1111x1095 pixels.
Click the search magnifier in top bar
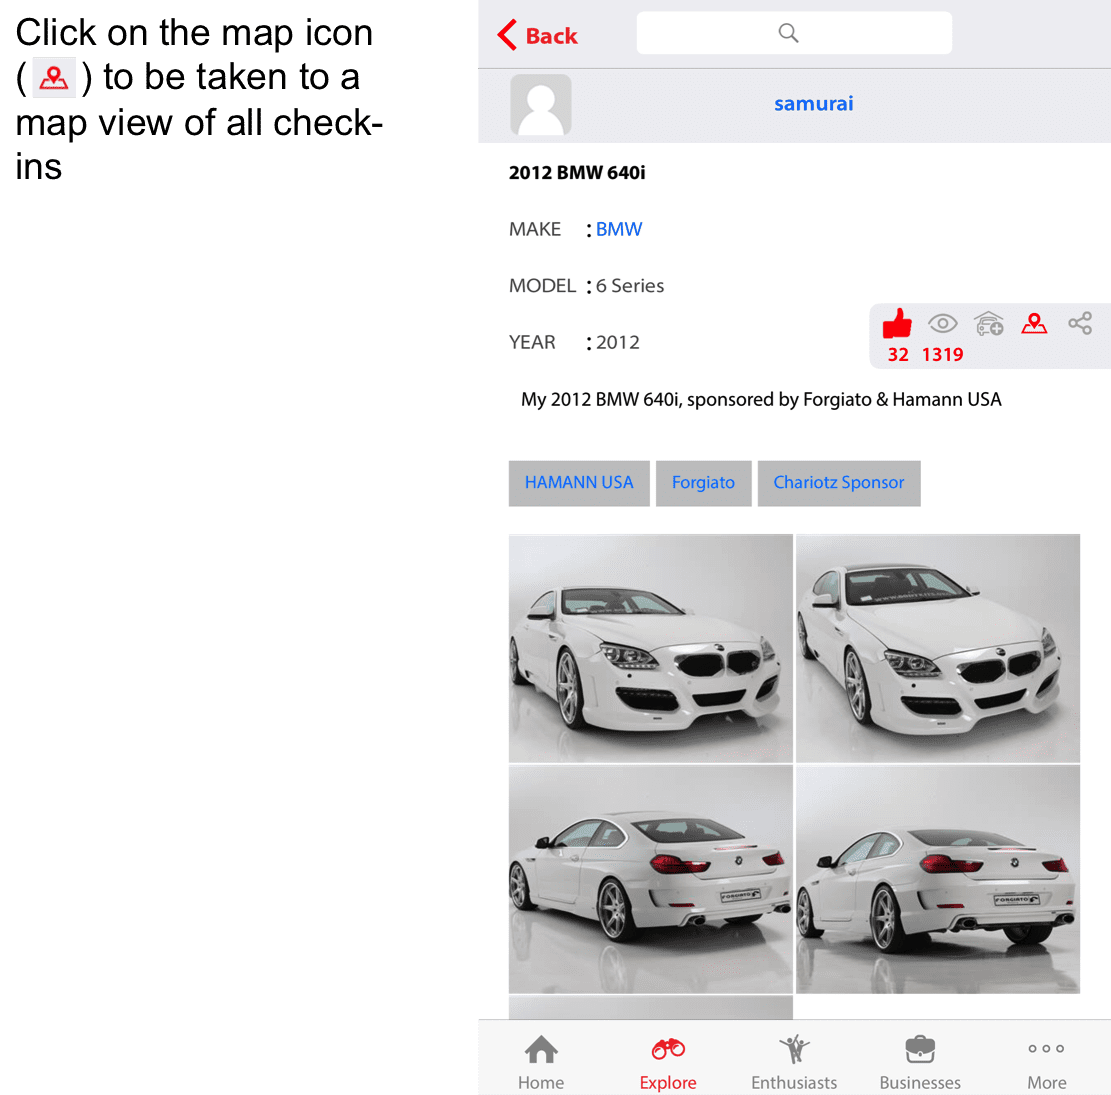tap(790, 32)
